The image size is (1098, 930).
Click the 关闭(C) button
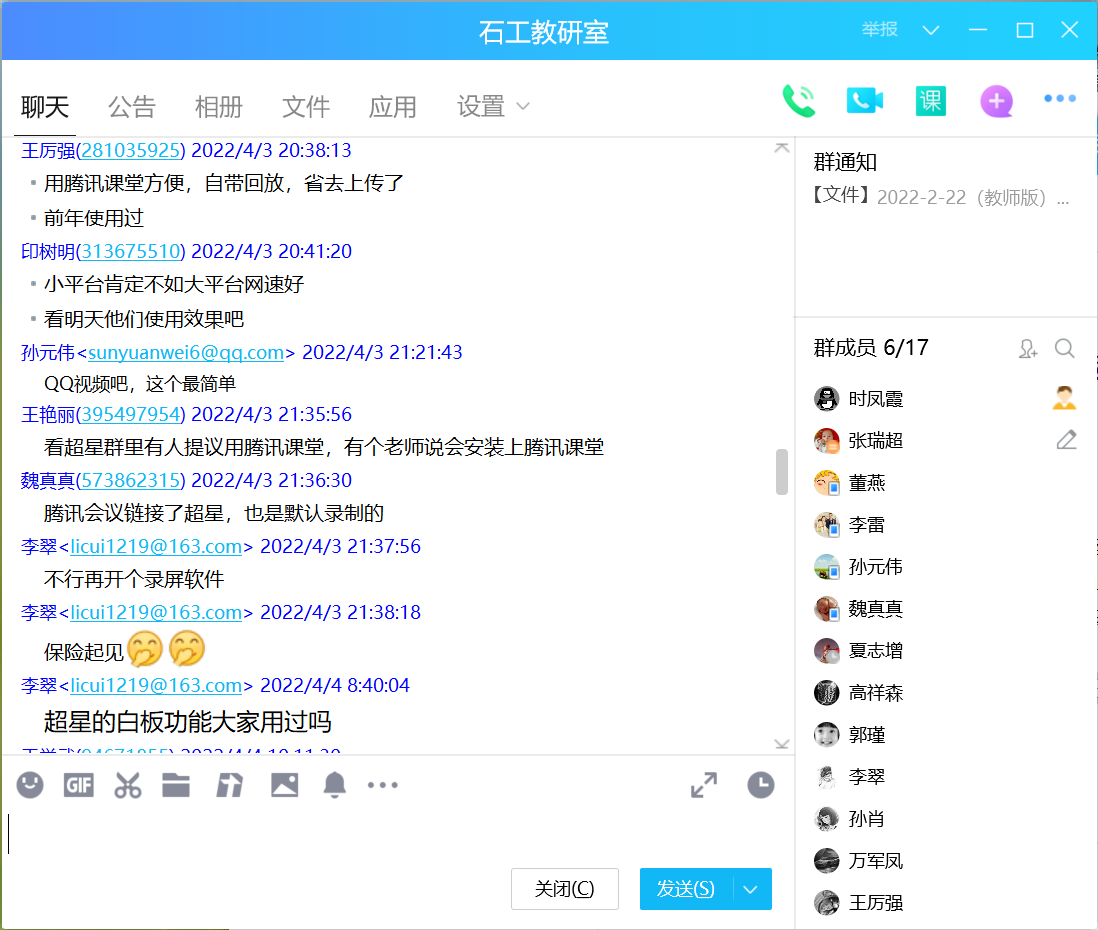564,889
